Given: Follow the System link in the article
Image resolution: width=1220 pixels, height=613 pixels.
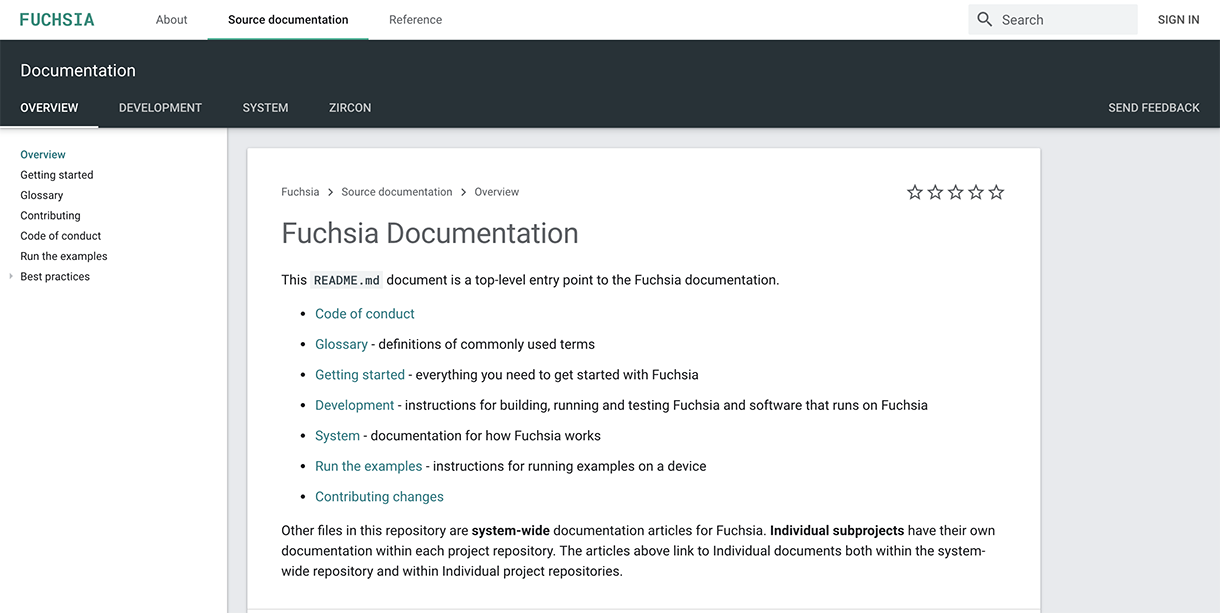Looking at the screenshot, I should pos(337,436).
